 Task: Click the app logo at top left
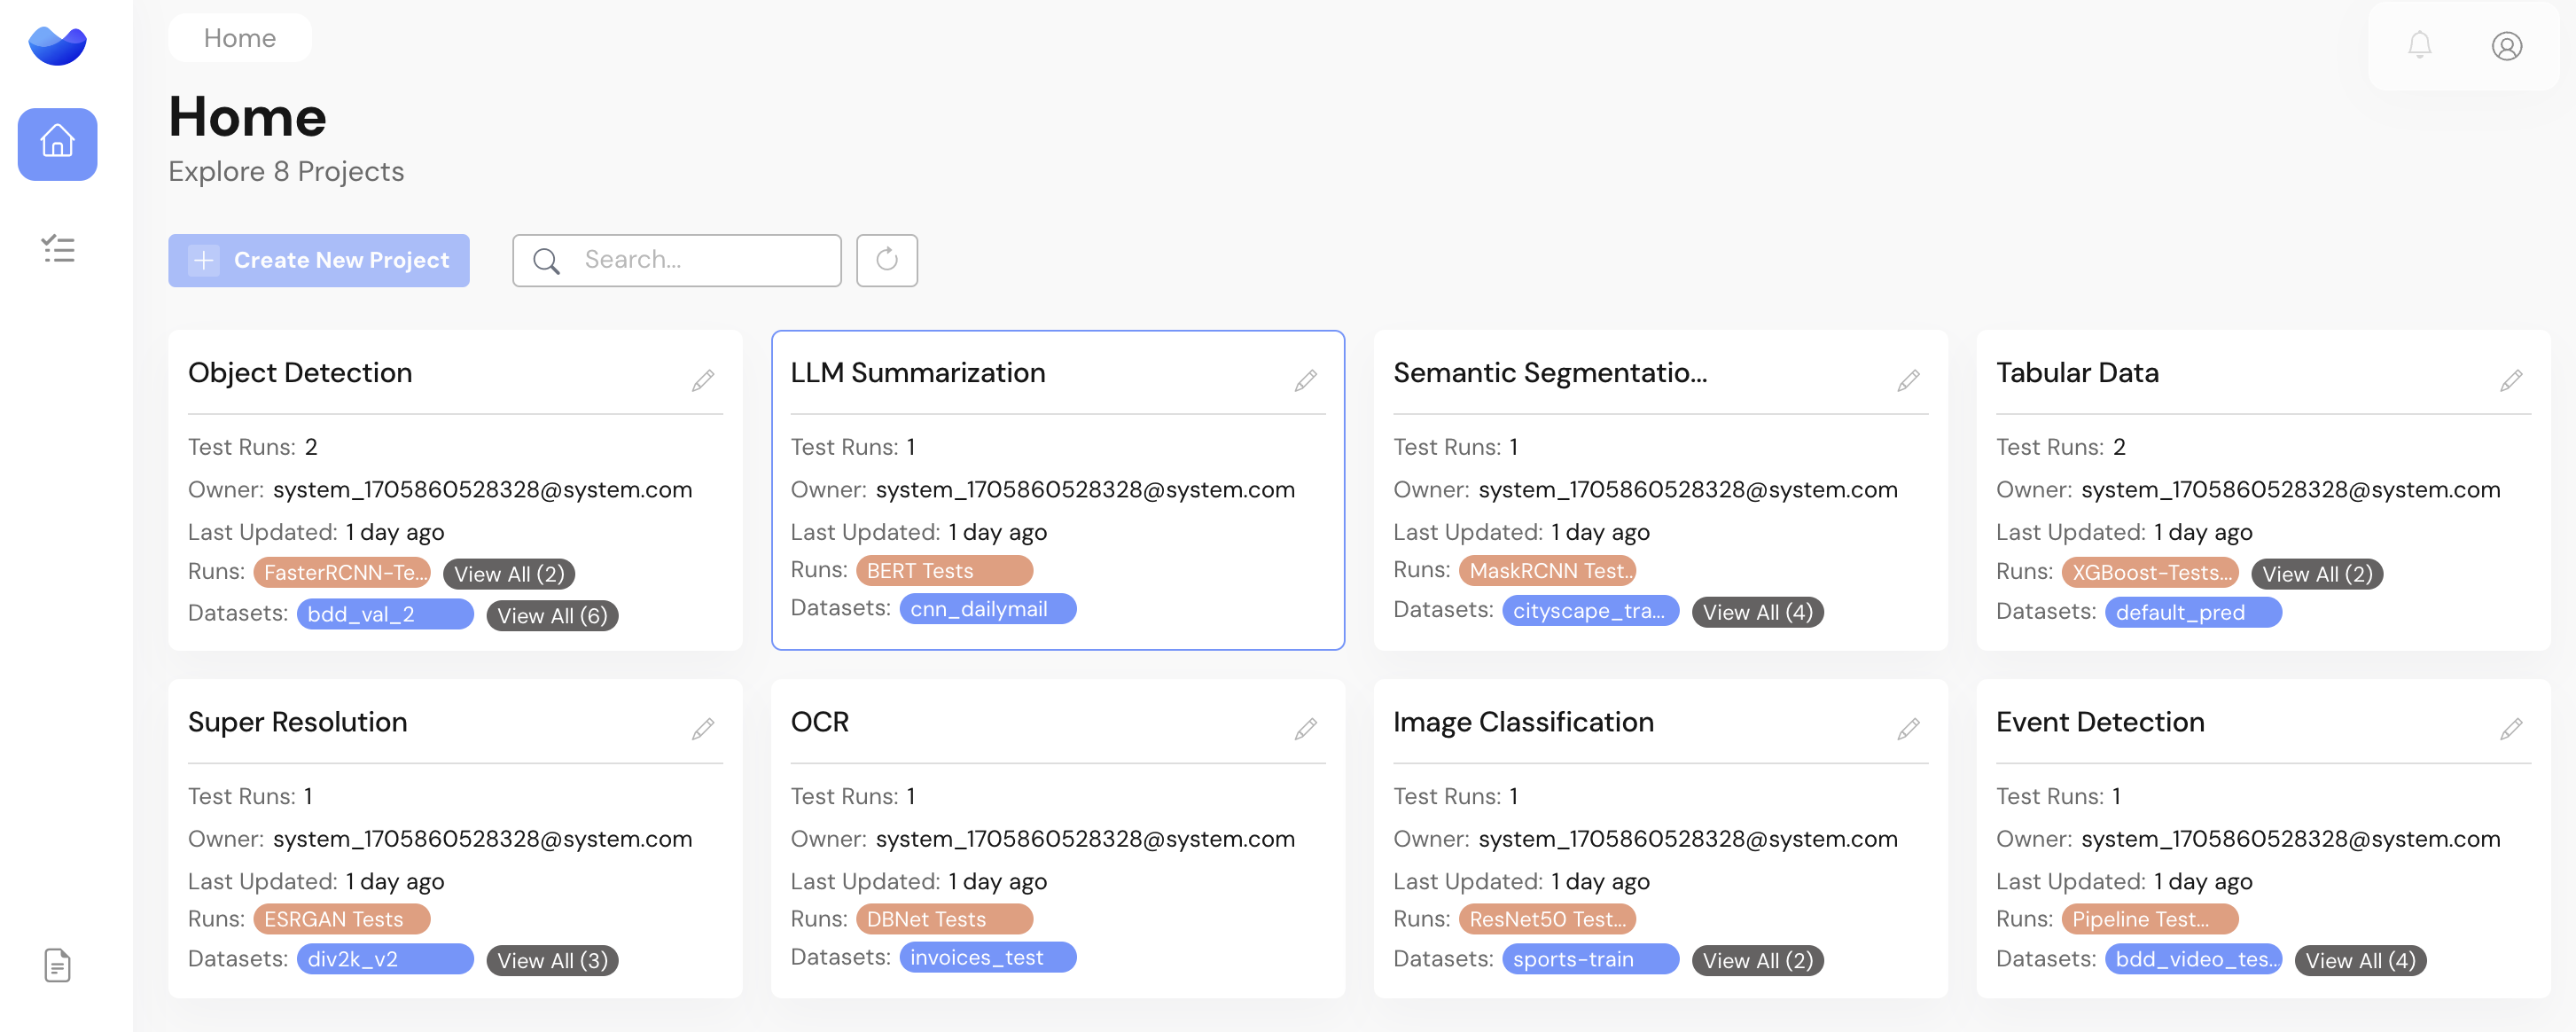click(57, 45)
